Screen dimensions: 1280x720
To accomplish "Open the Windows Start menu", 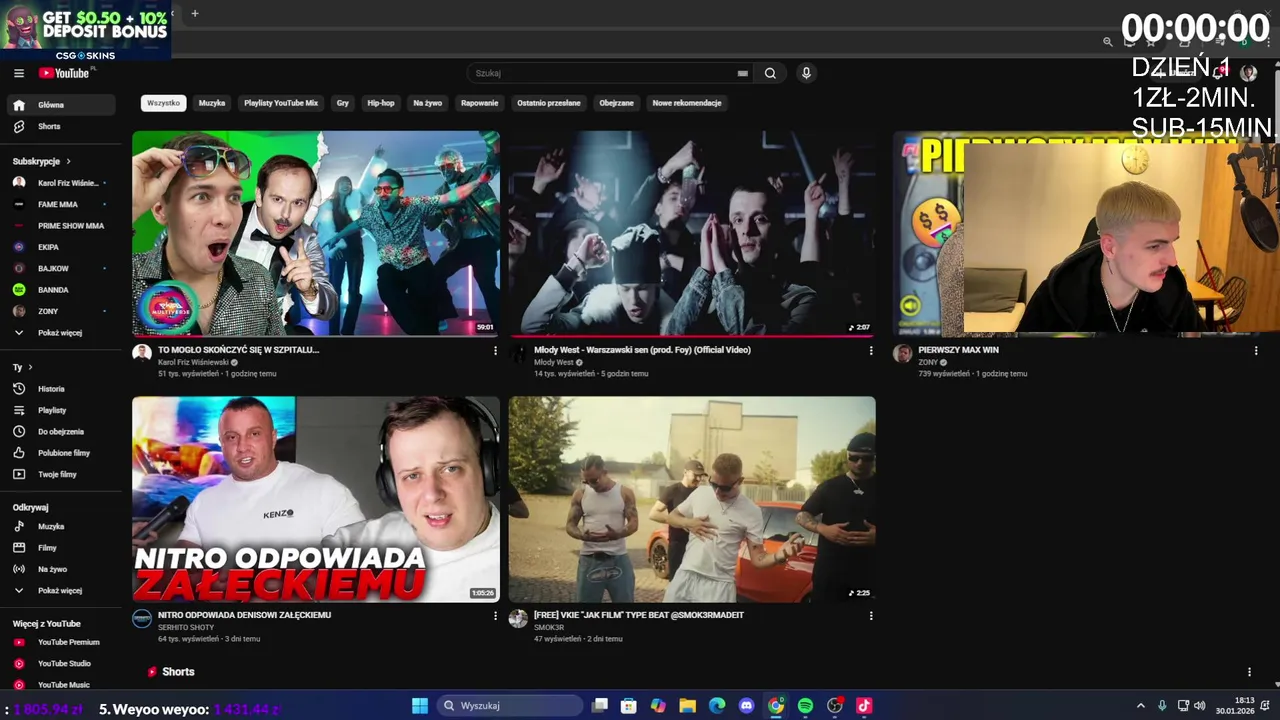I will [x=420, y=706].
